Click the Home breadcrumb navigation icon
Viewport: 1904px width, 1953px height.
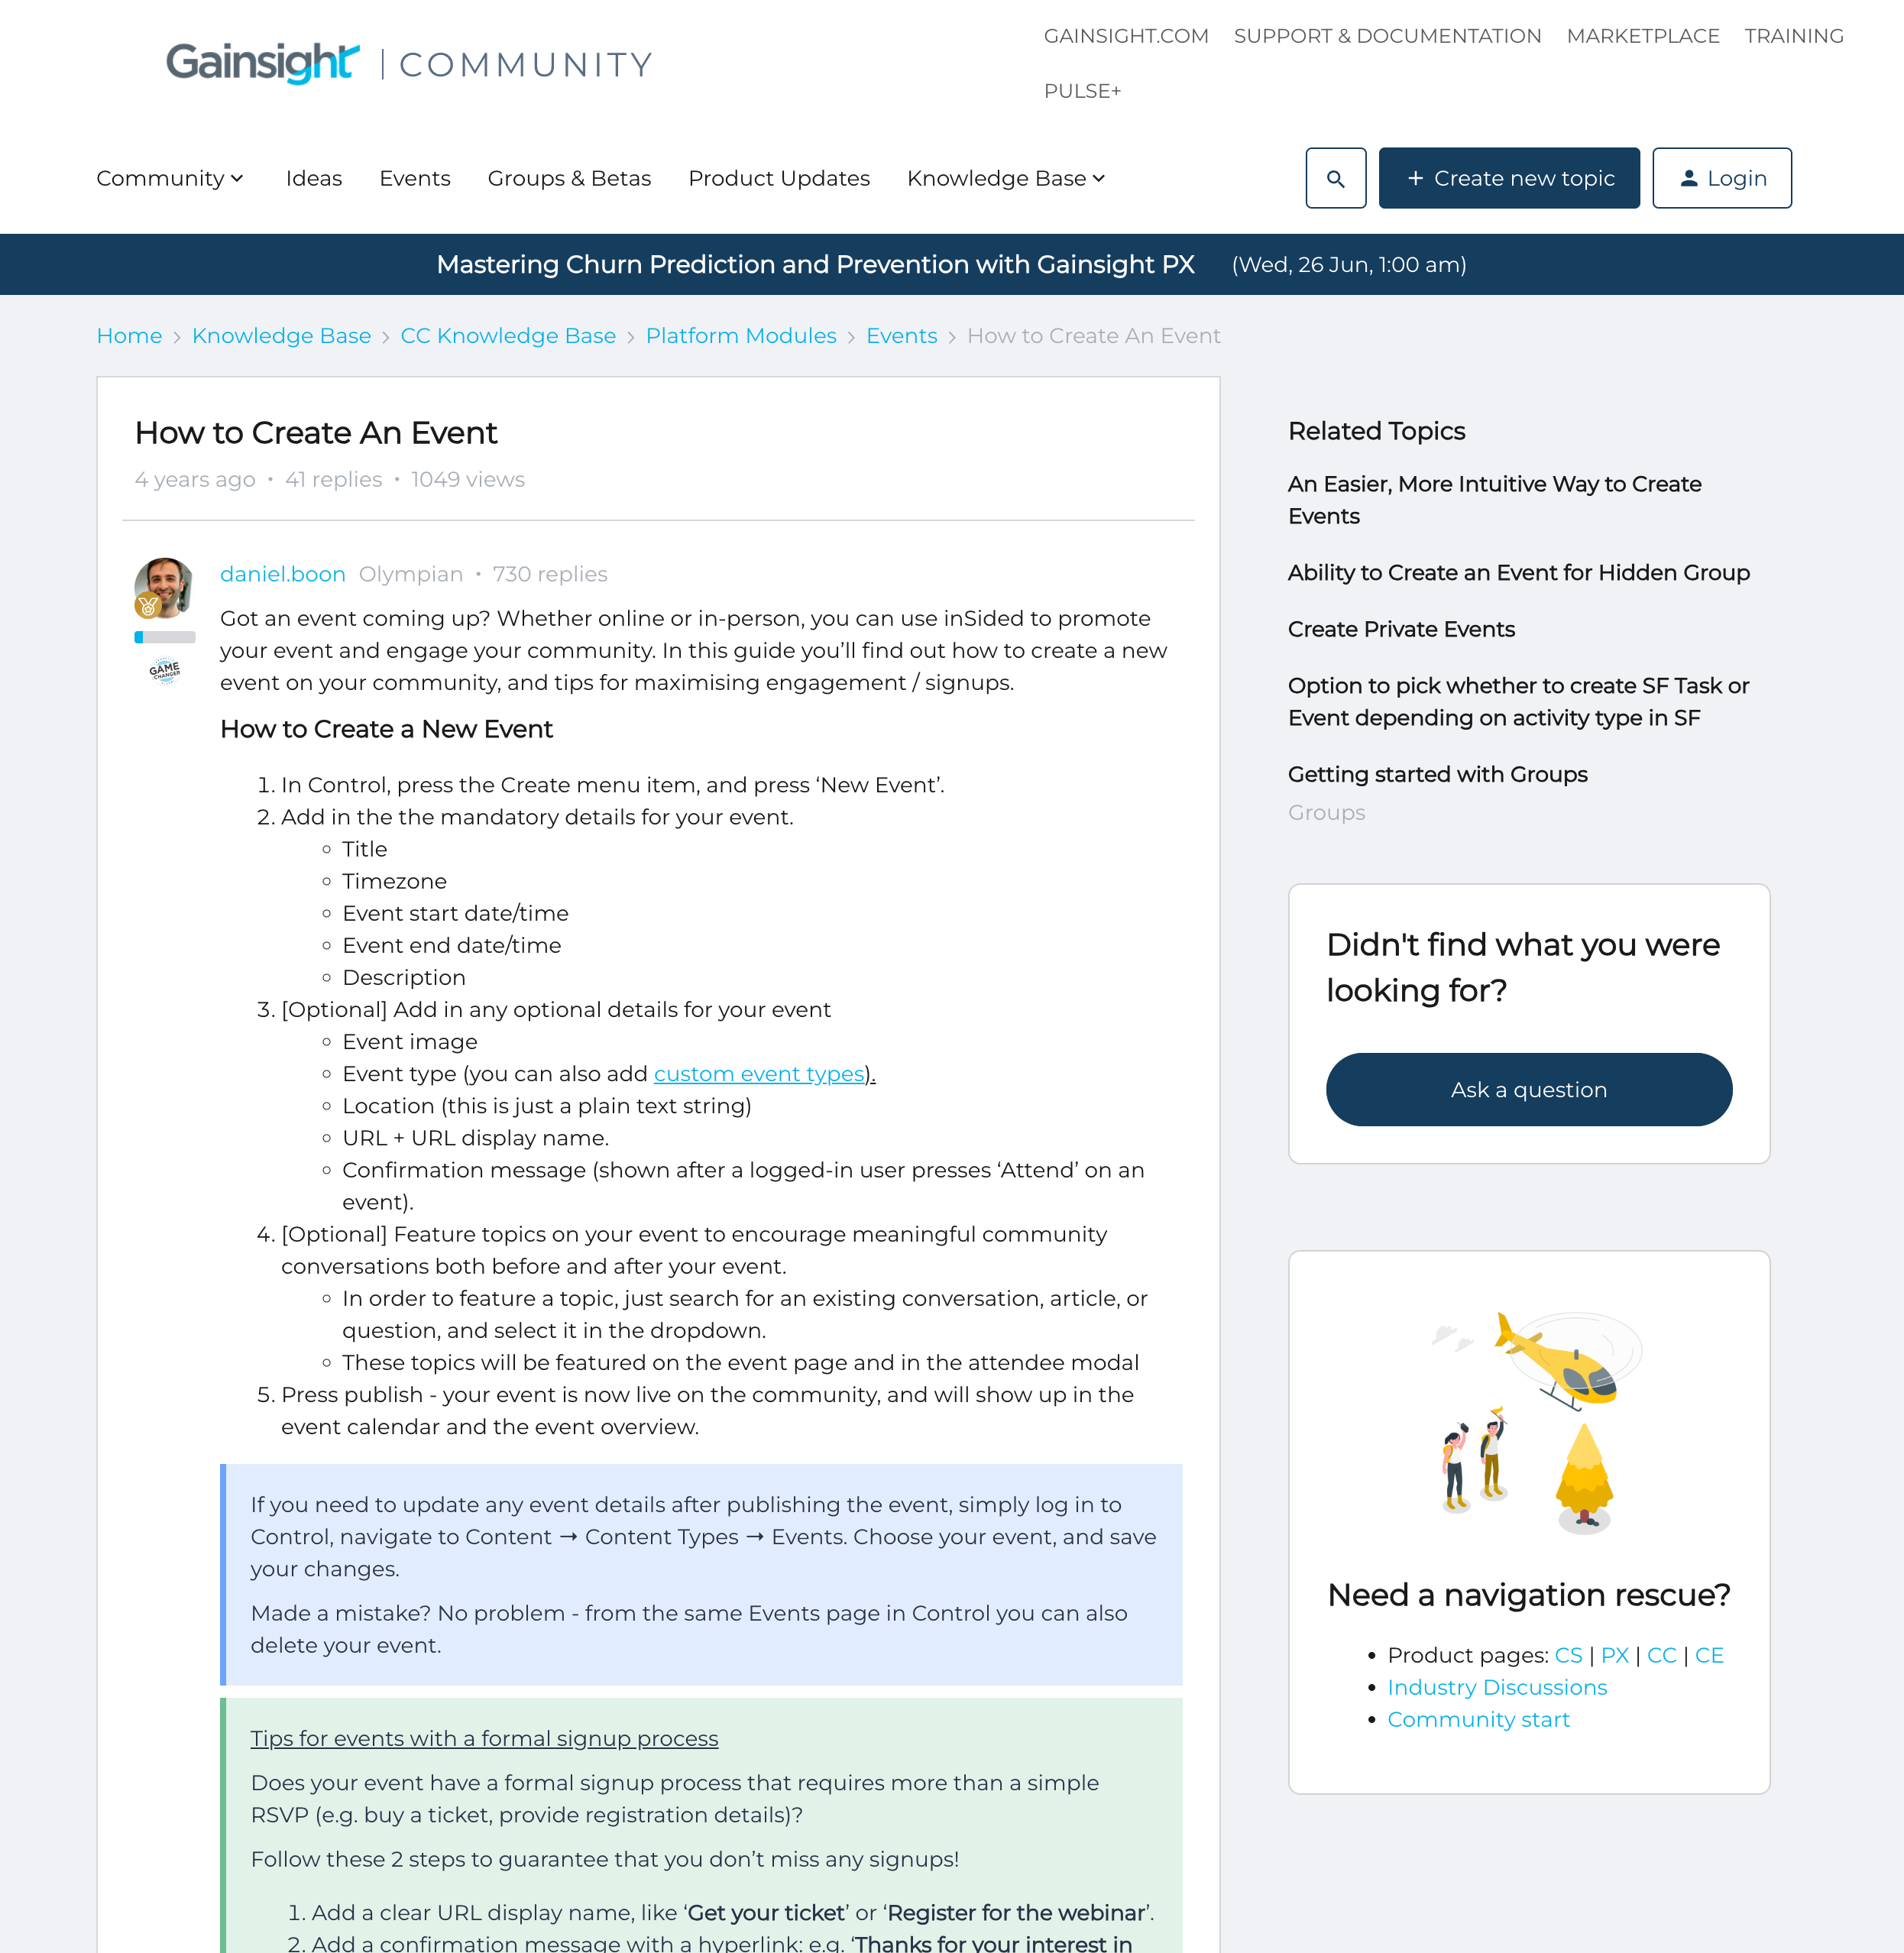click(x=128, y=335)
